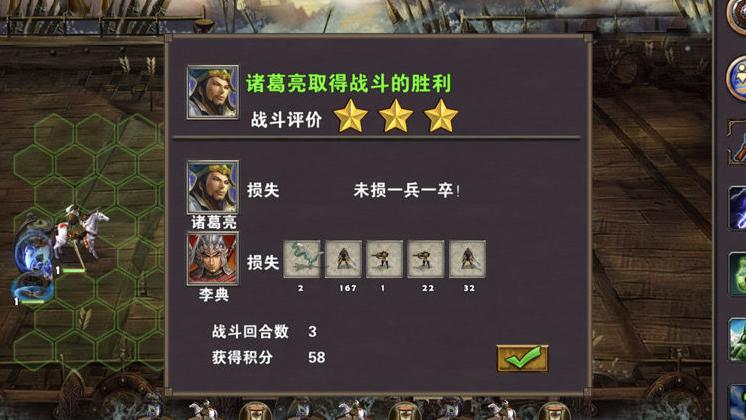Click the green statue spell icon
The width and height of the screenshot is (746, 420).
coord(738,340)
